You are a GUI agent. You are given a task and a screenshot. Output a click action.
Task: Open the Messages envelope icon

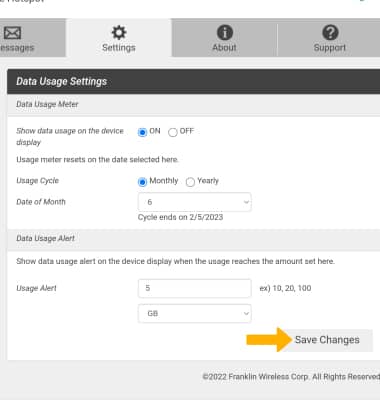(12, 33)
